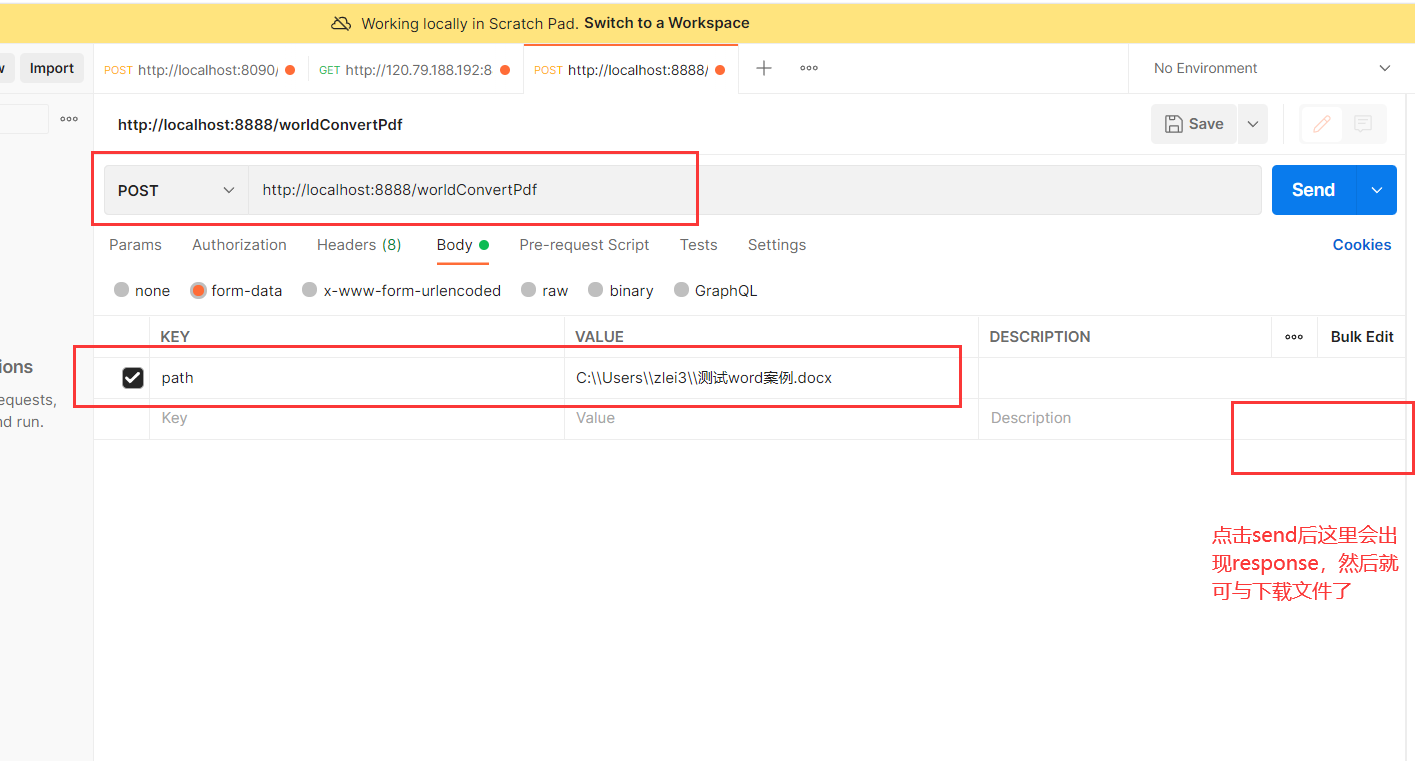Click sidebar three-dots options icon
Screen dimensions: 1415x761
[69, 119]
